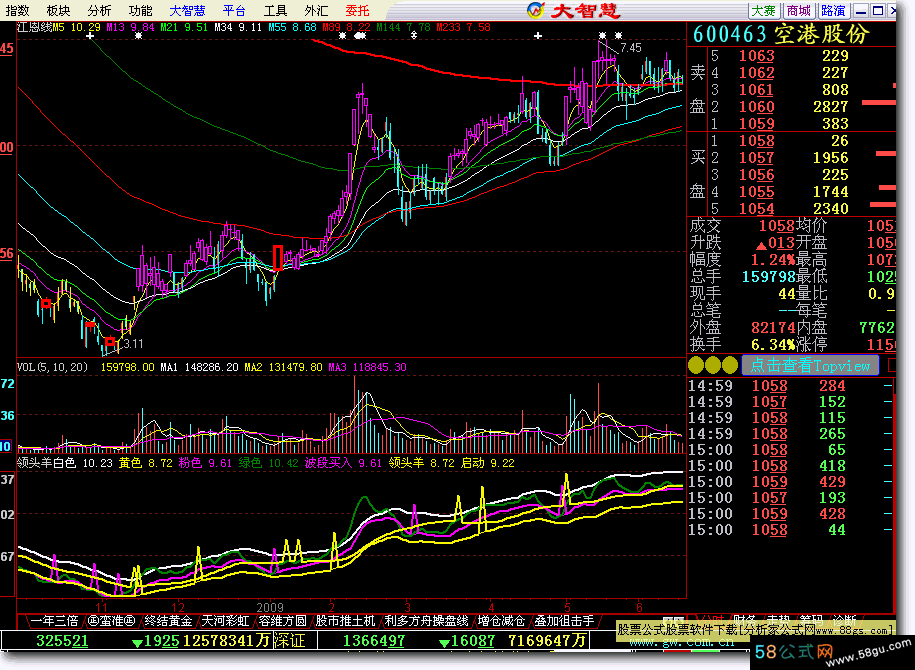Open the 板块 menu
The image size is (915, 670).
coord(58,11)
